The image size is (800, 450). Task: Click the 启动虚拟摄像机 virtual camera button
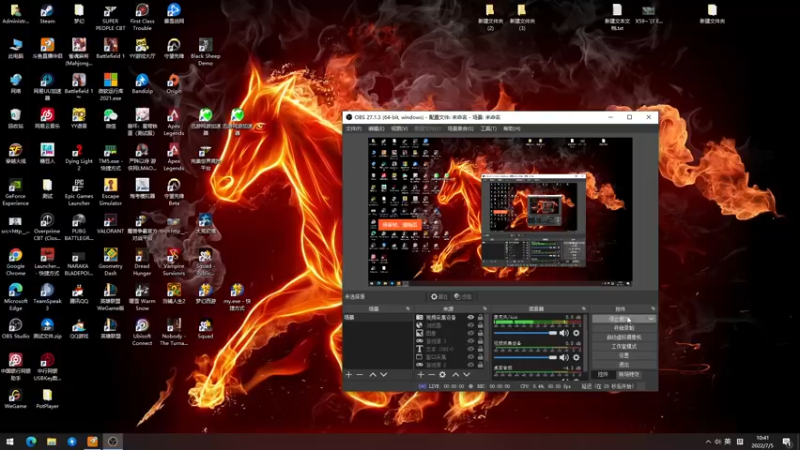624,337
